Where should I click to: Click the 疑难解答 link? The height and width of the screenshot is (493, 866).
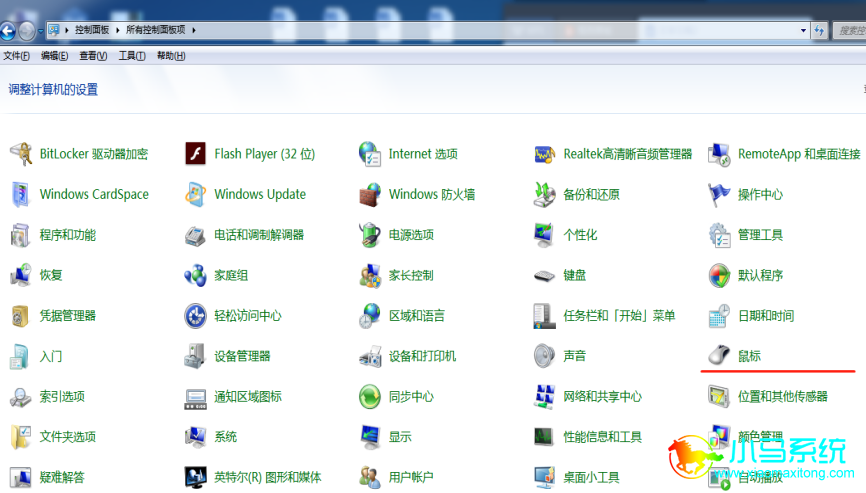(62, 477)
